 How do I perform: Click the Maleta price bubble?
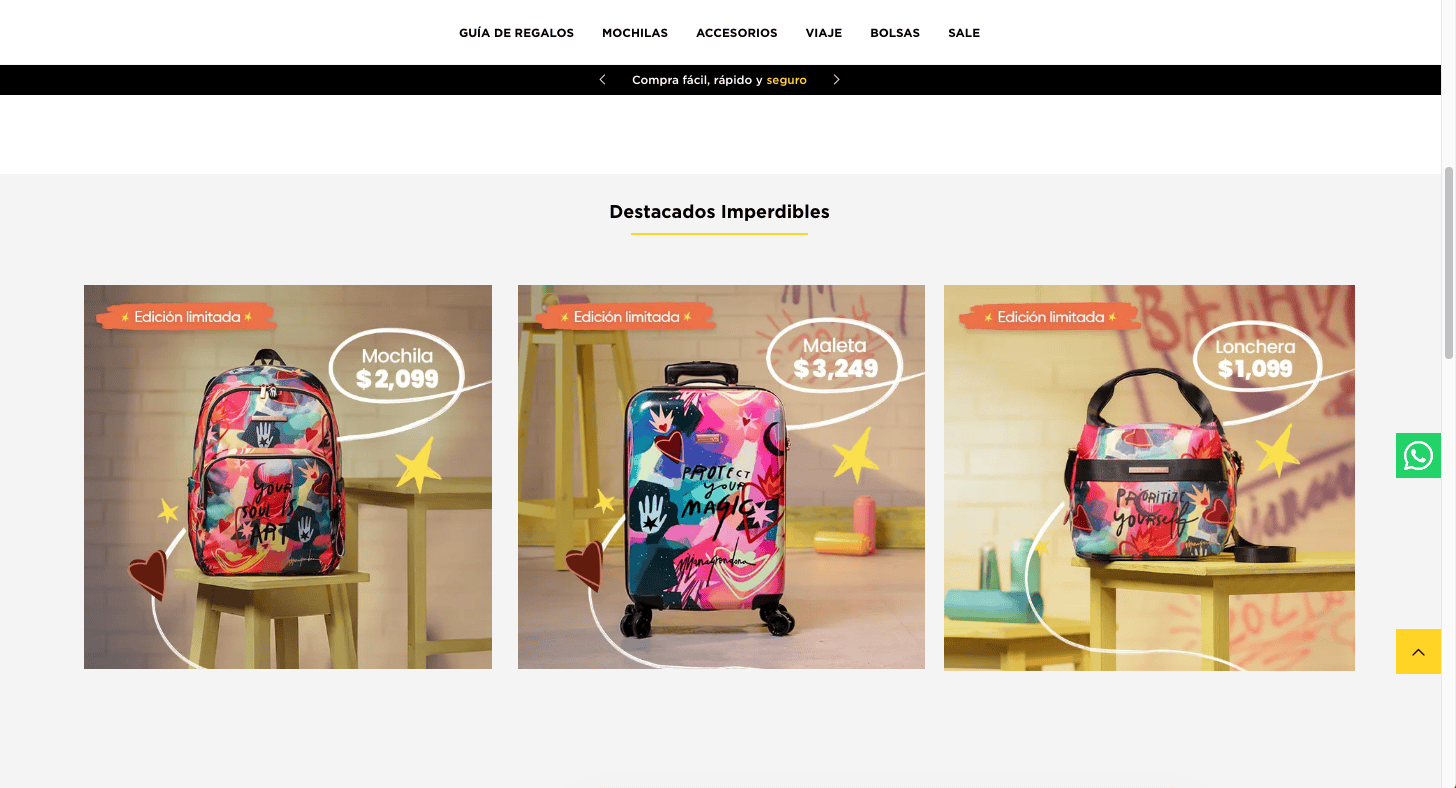836,358
